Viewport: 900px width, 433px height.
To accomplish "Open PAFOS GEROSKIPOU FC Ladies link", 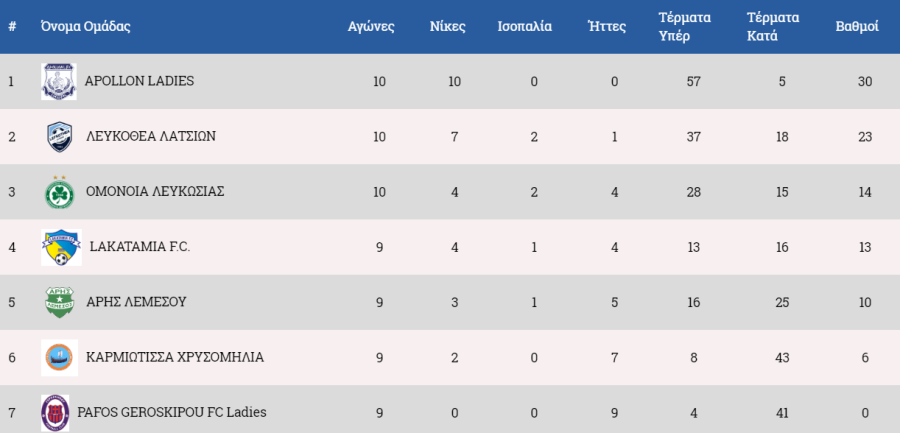I will 172,412.
